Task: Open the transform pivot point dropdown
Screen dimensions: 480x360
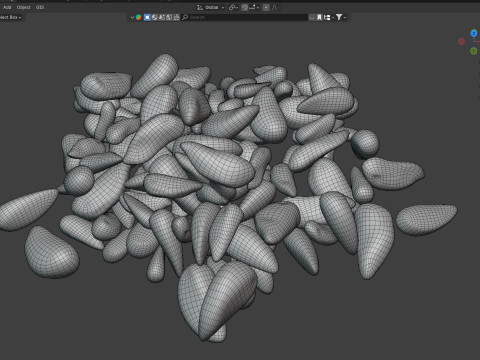Action: click(233, 7)
